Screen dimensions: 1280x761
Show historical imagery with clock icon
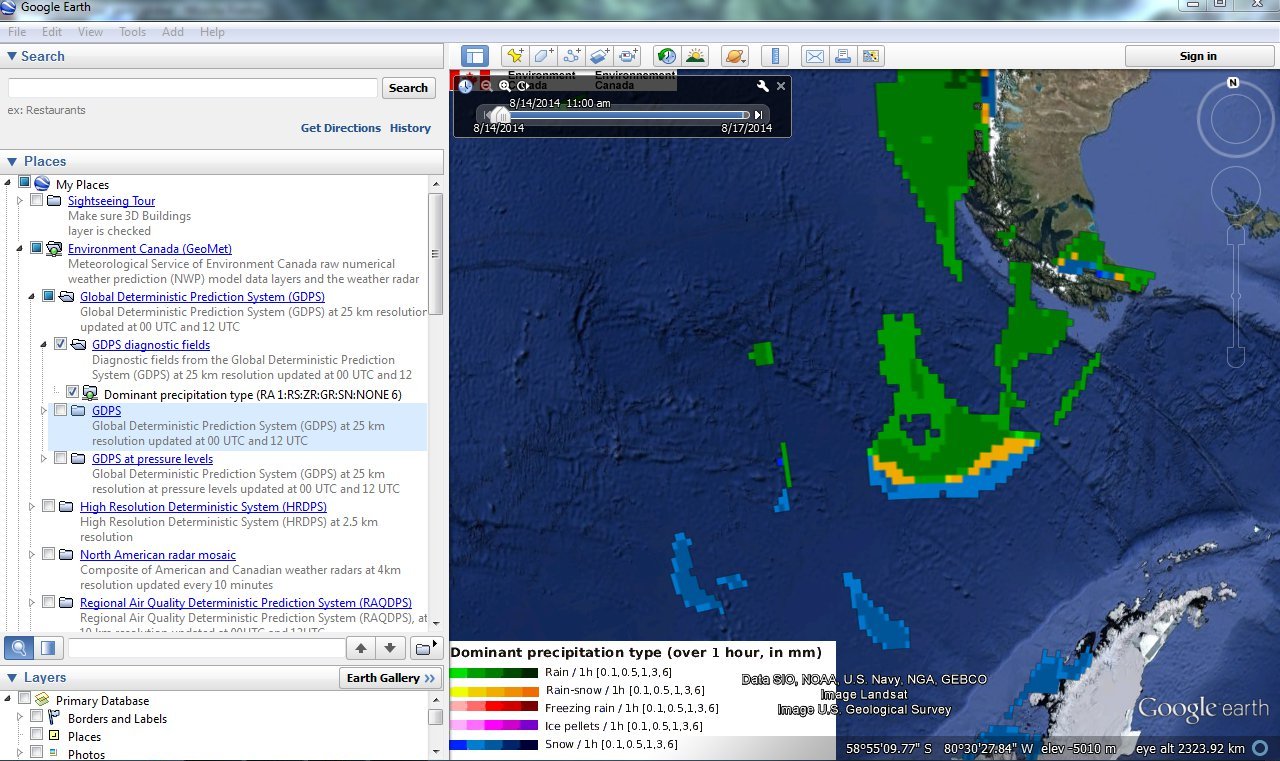tap(666, 56)
